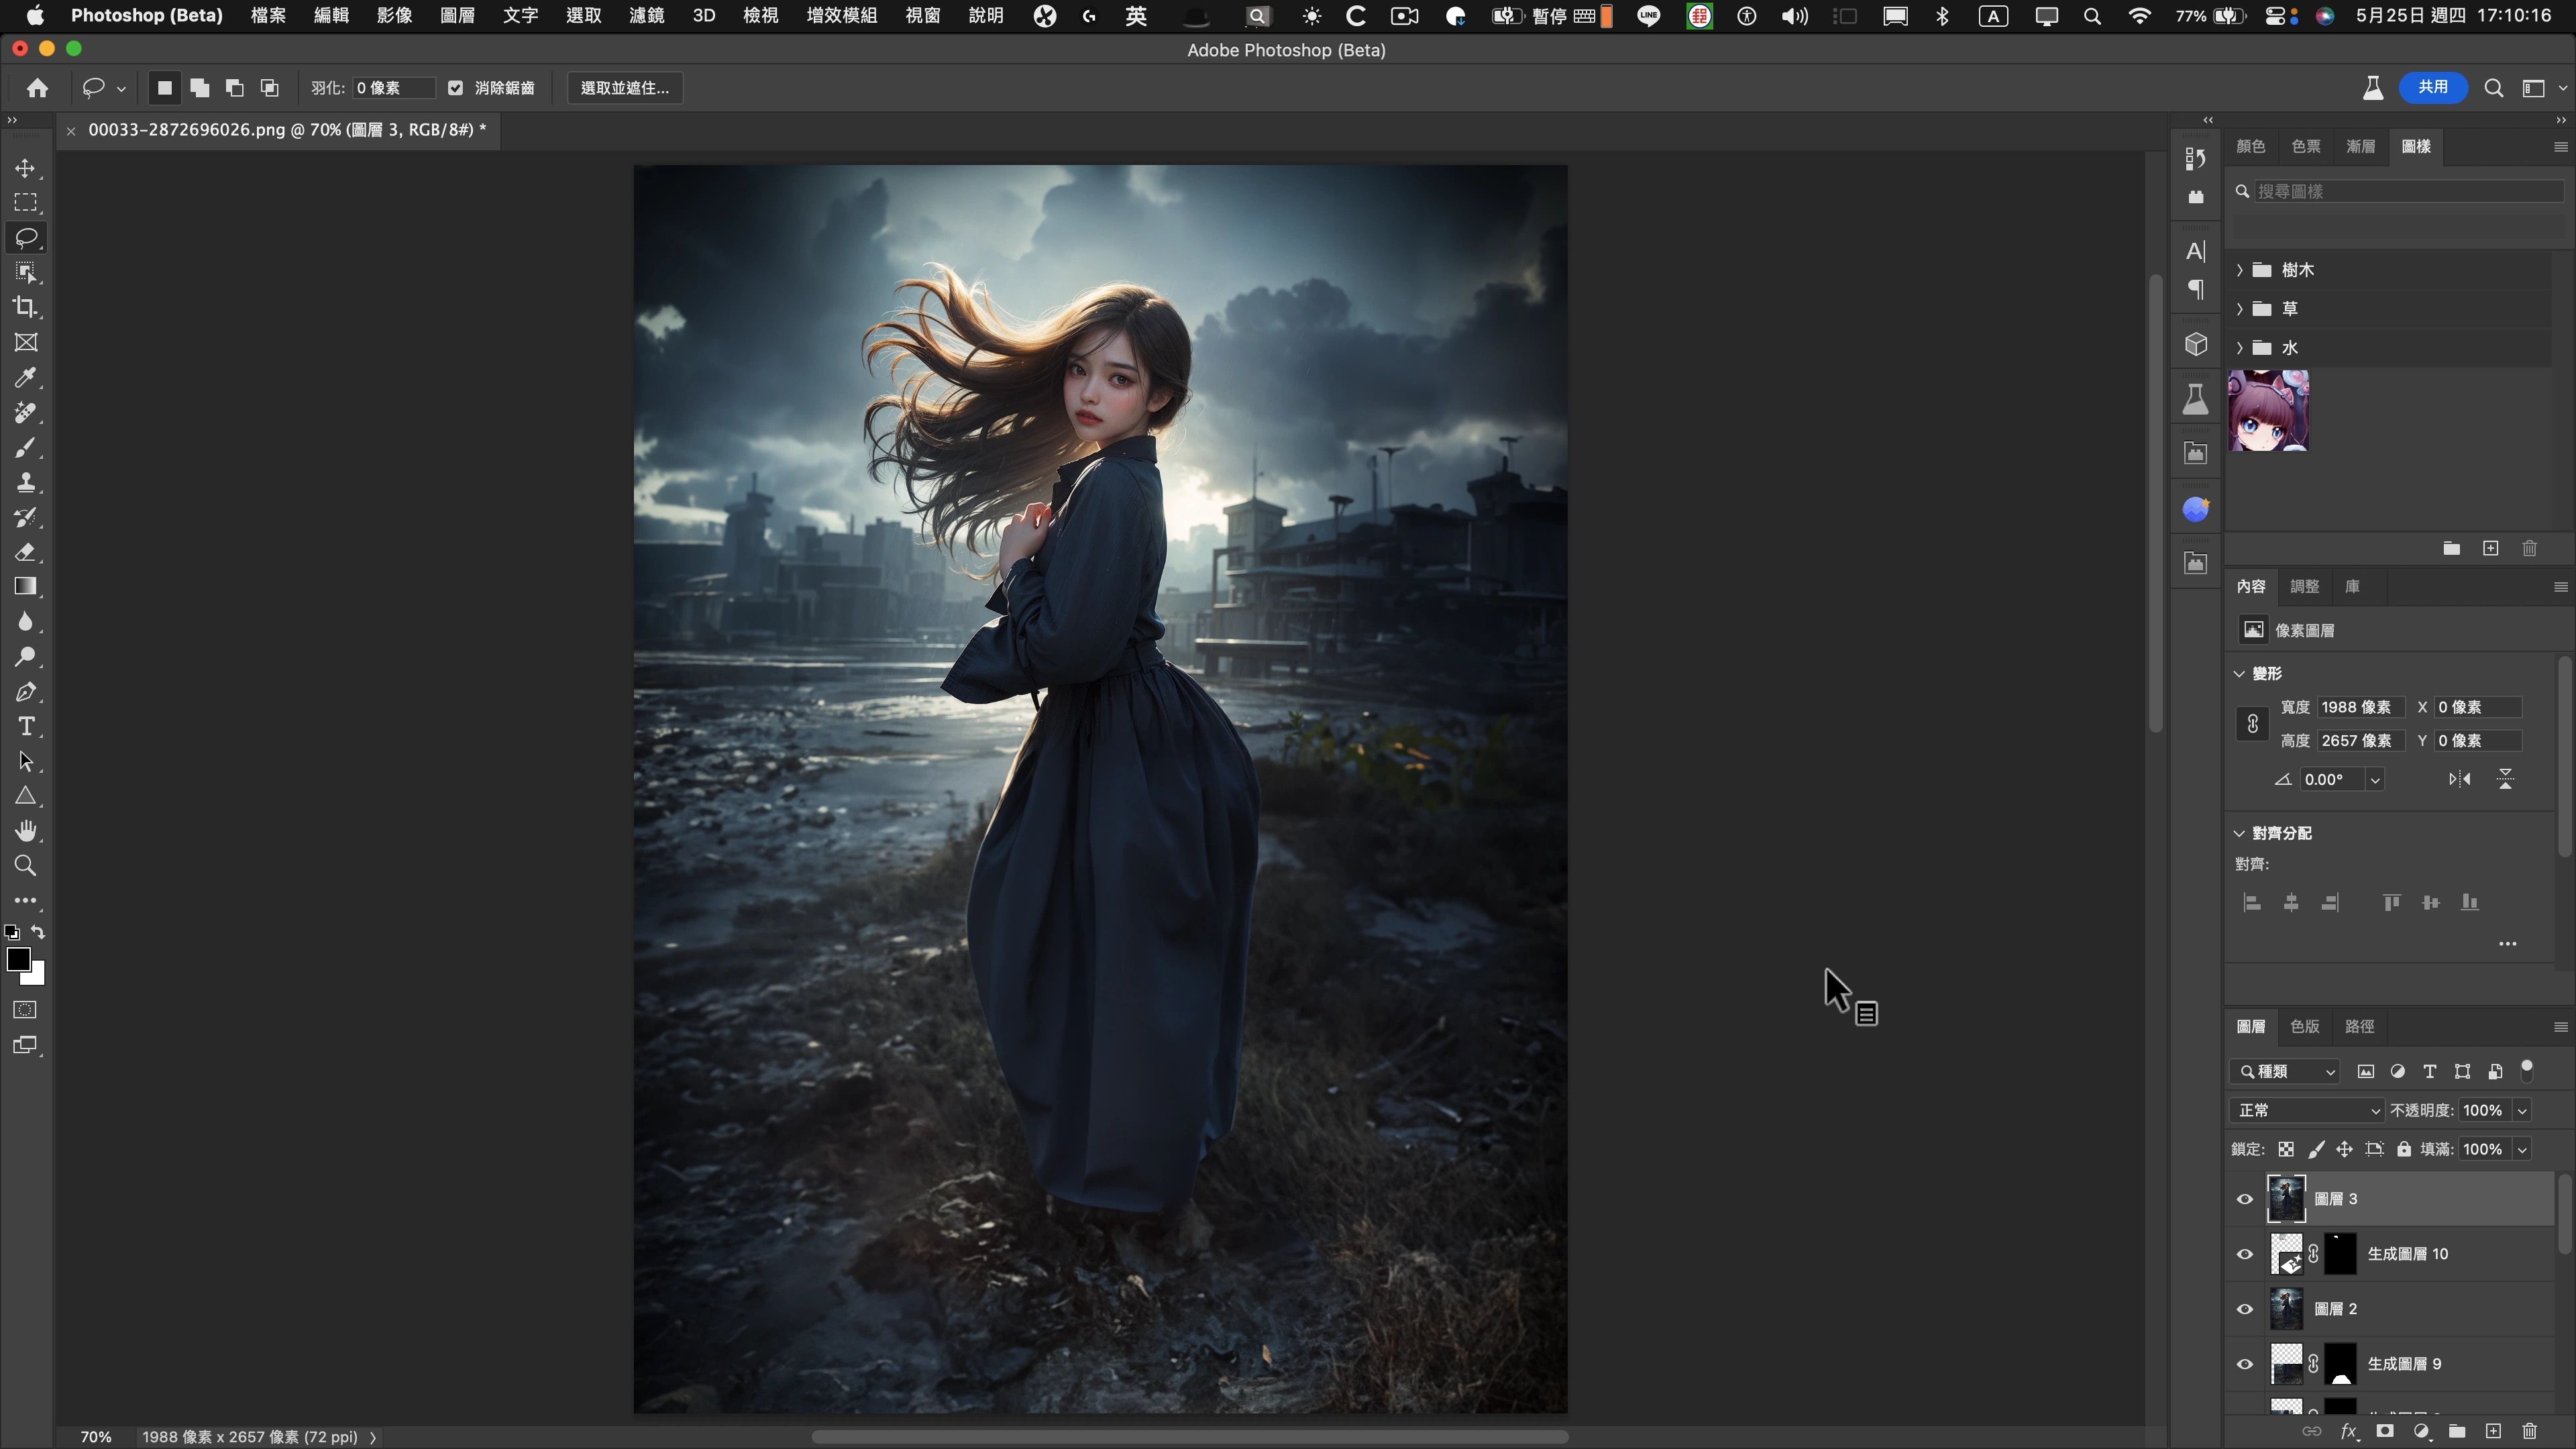Switch to the 色版 channels tab

click(2304, 1027)
